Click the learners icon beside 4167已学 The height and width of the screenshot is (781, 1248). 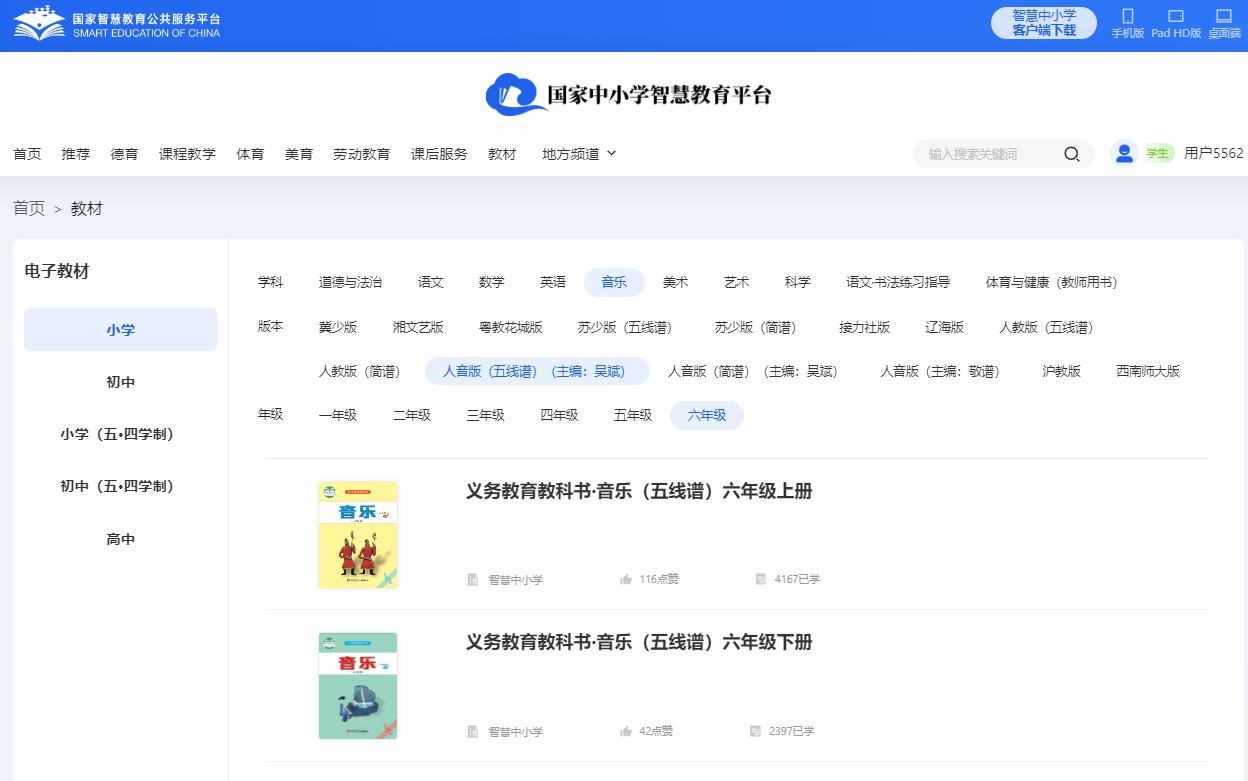pos(761,579)
